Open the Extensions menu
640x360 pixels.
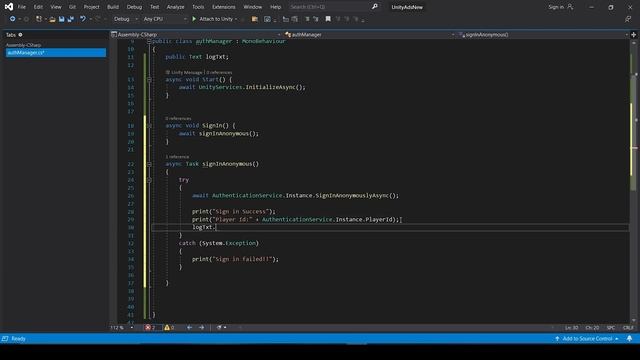tap(224, 7)
